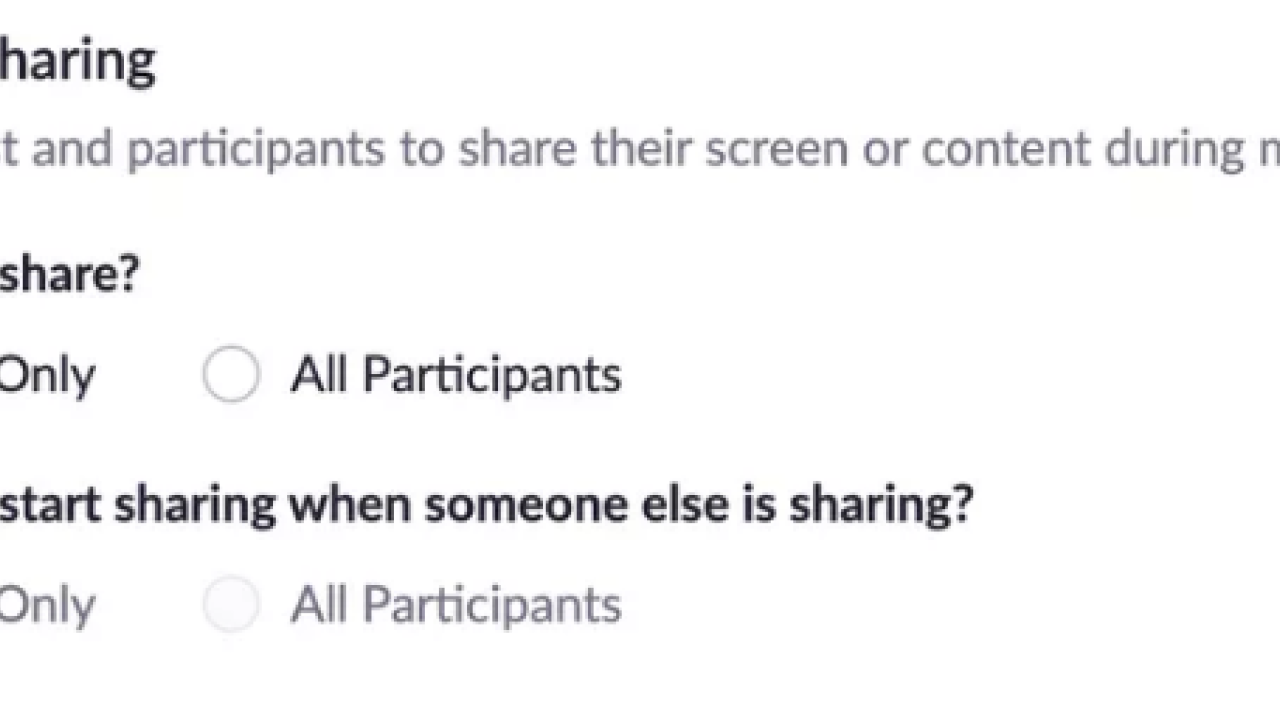Click the 'All Participants' label under 'share?'
Viewport: 1280px width, 720px height.
455,376
